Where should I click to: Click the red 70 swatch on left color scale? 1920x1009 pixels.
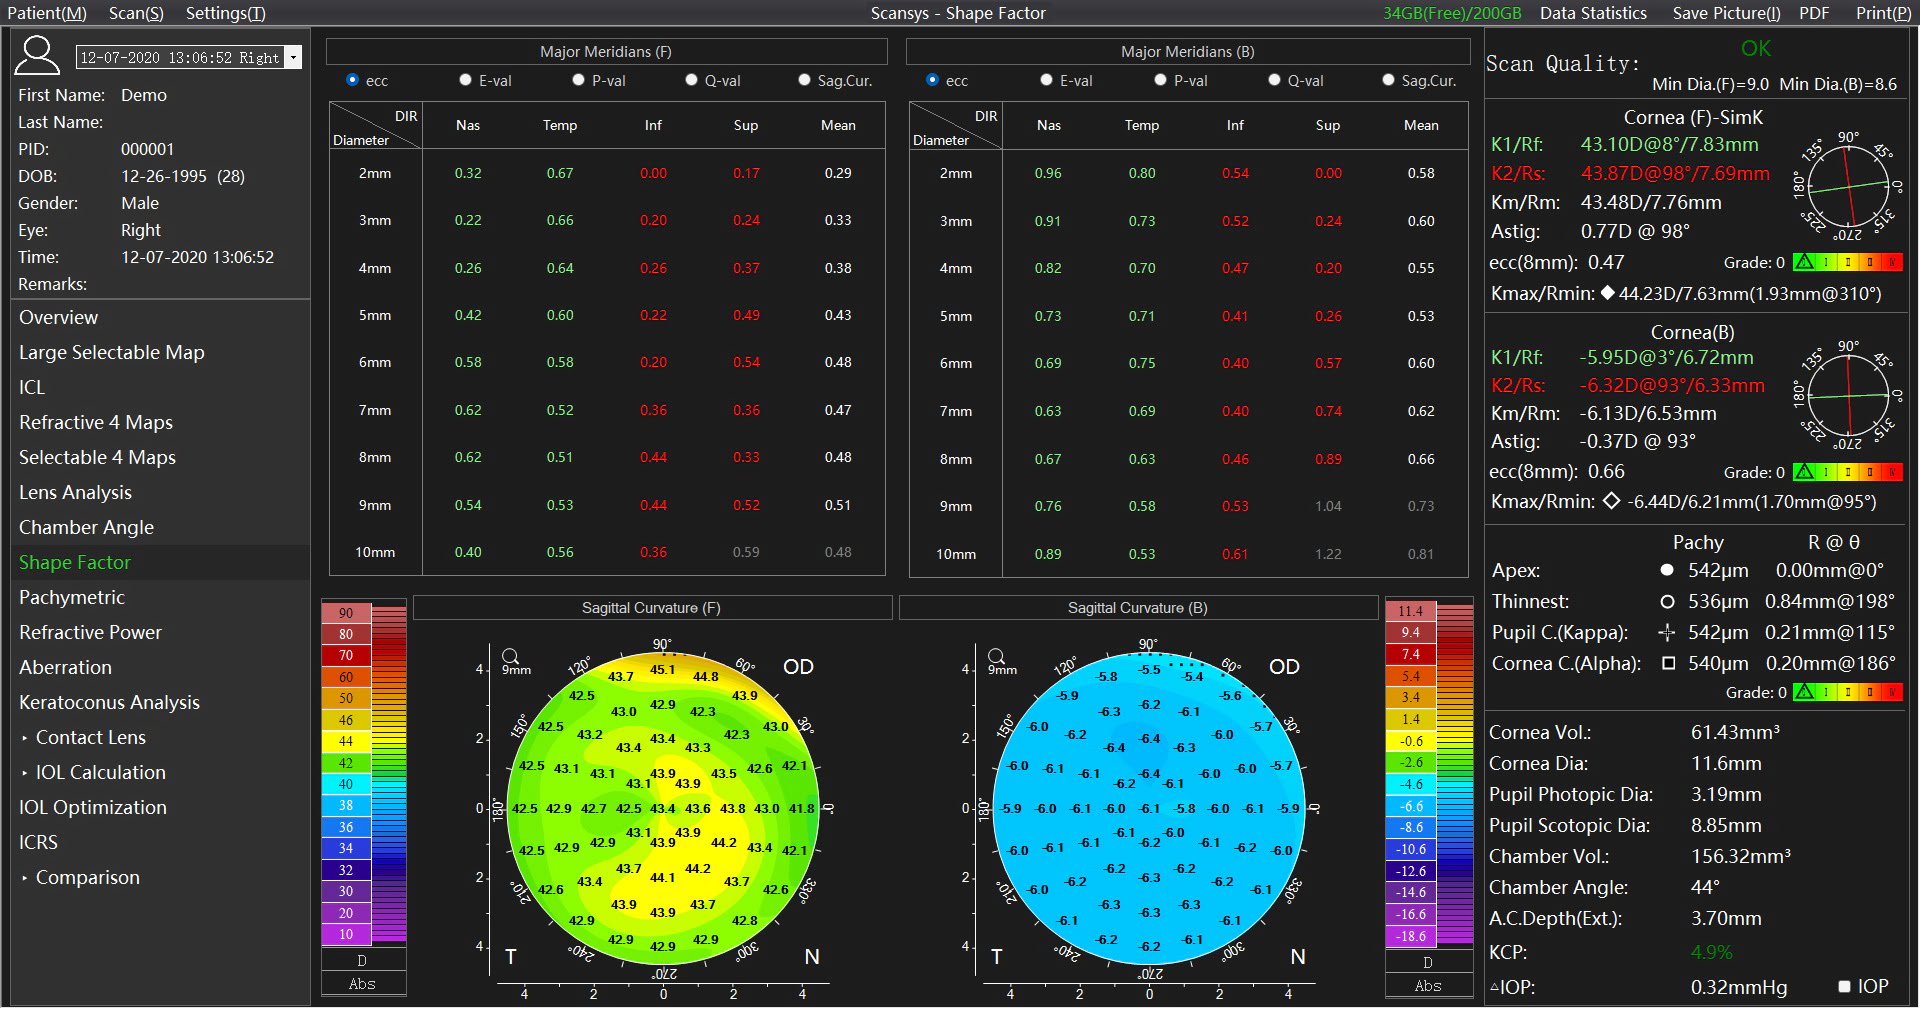pyautogui.click(x=346, y=656)
